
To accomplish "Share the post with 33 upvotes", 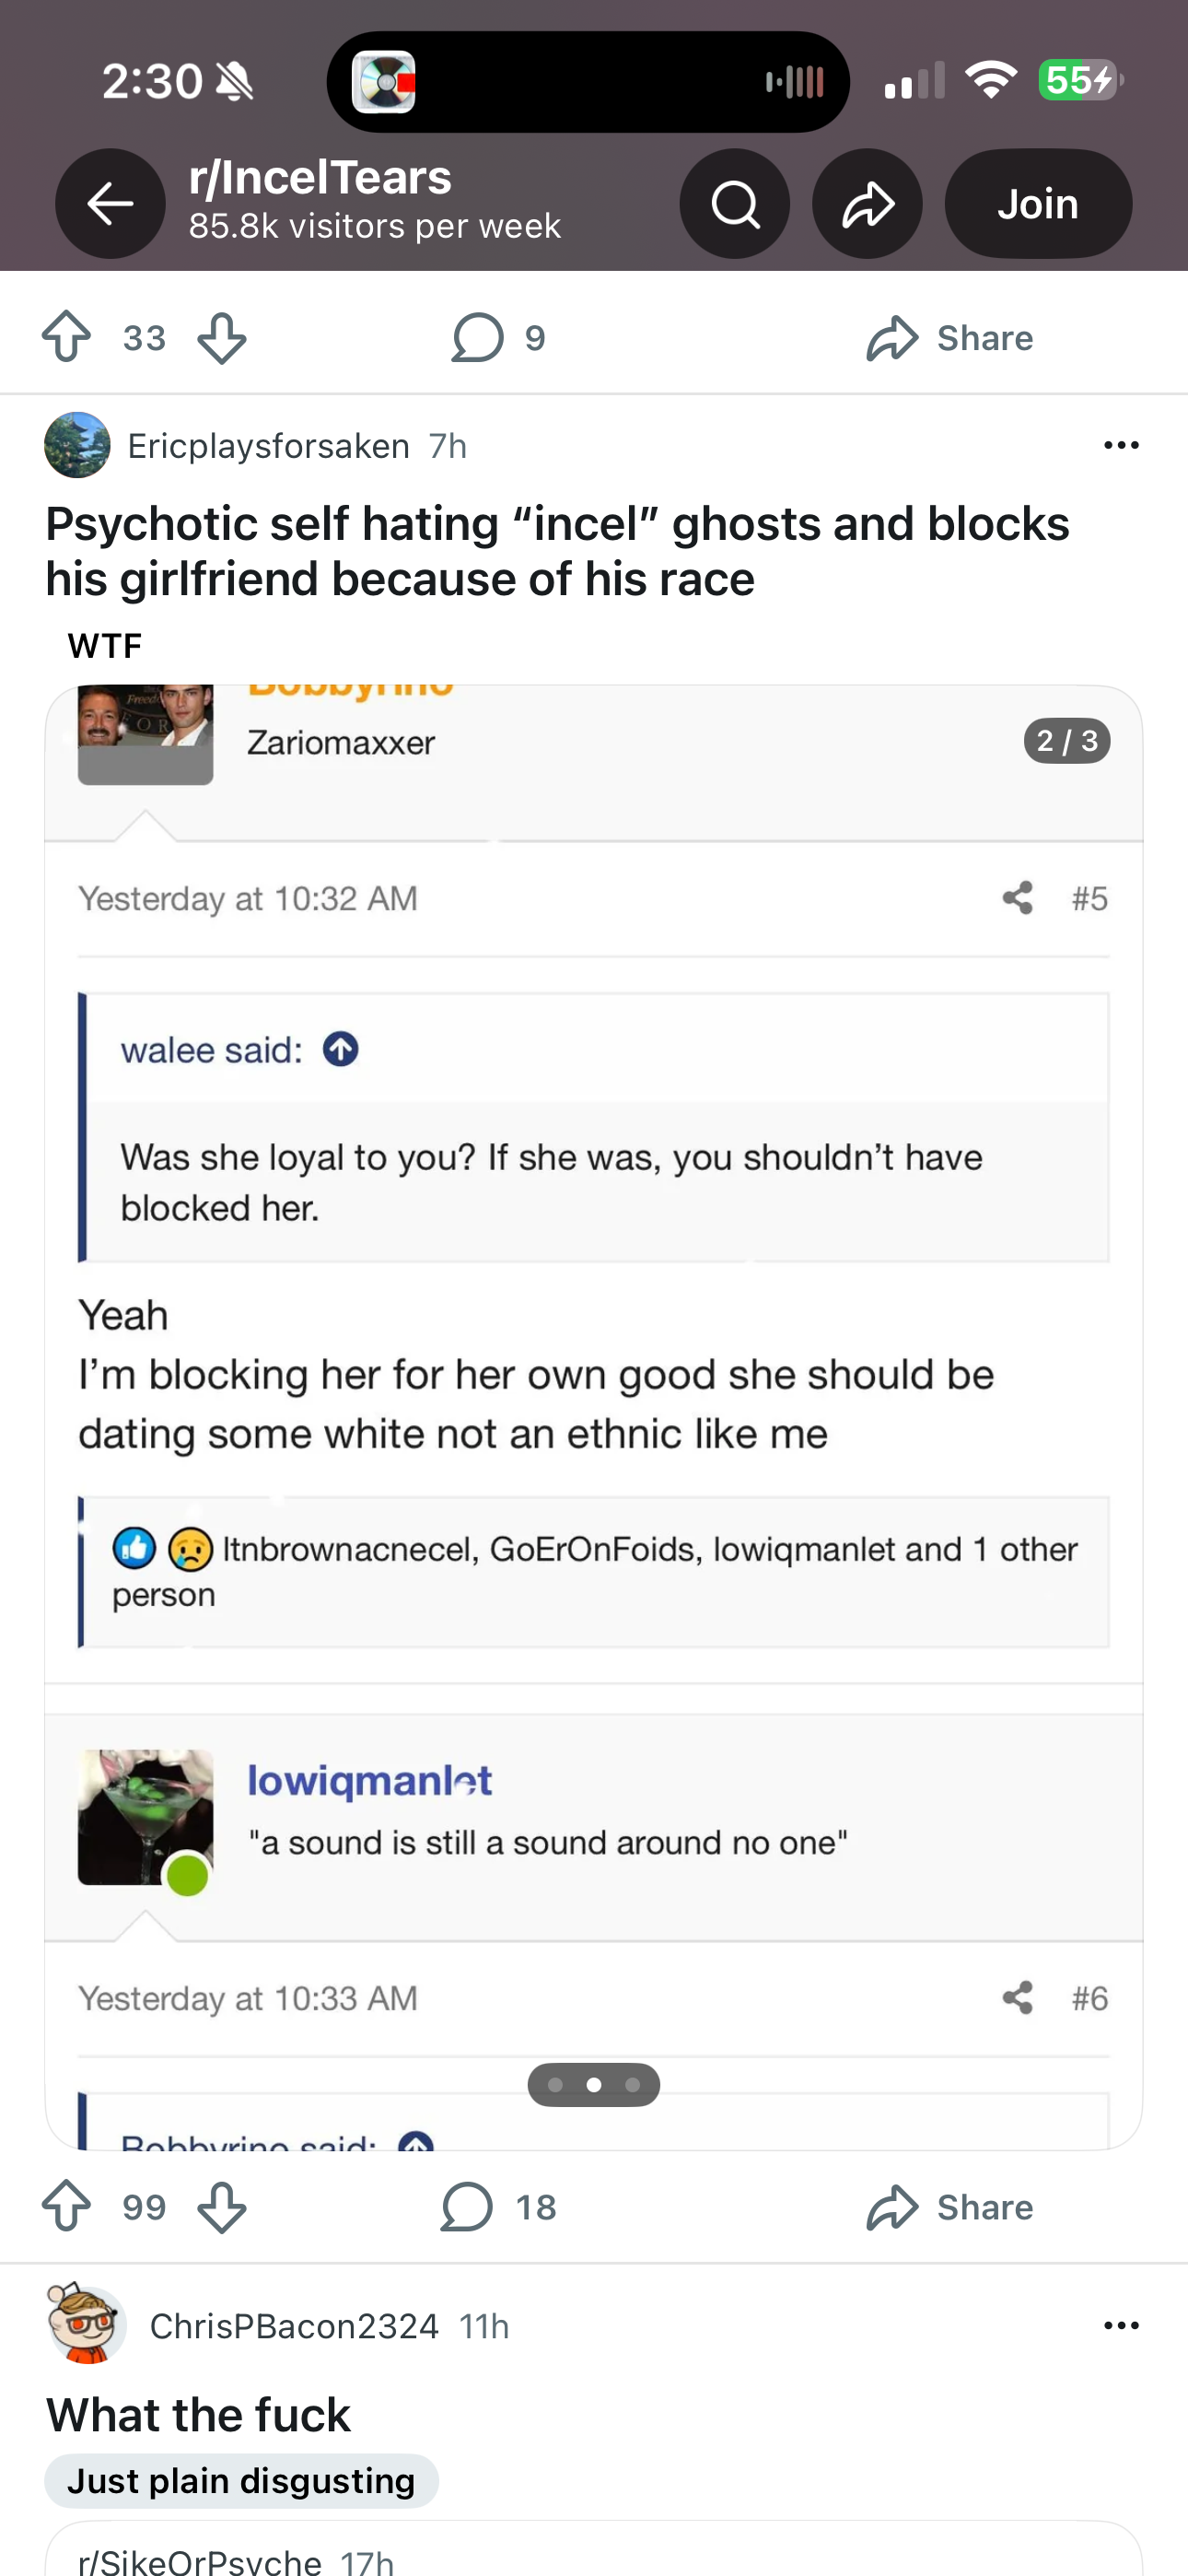I will pos(949,338).
